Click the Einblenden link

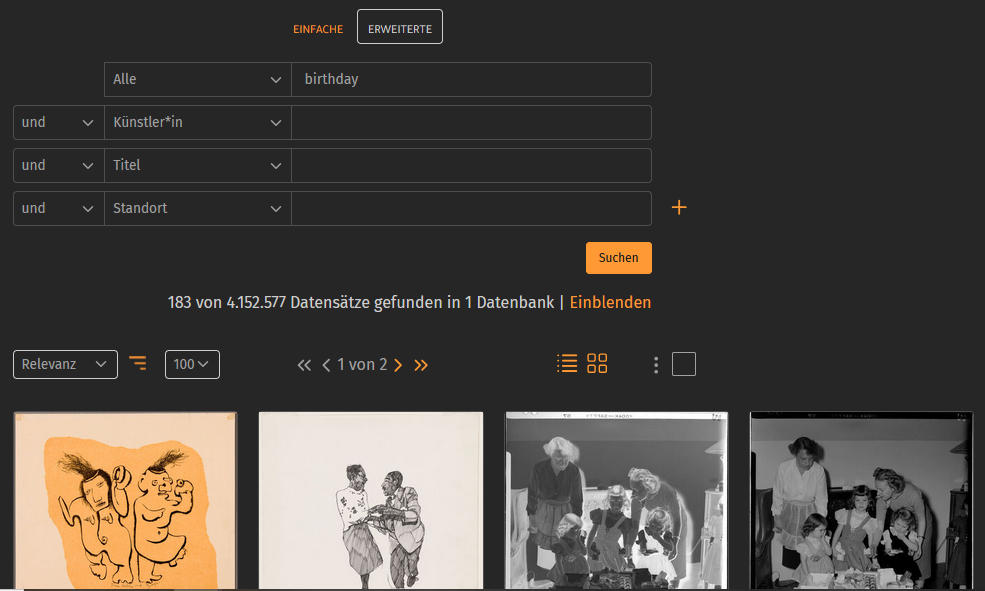[610, 302]
